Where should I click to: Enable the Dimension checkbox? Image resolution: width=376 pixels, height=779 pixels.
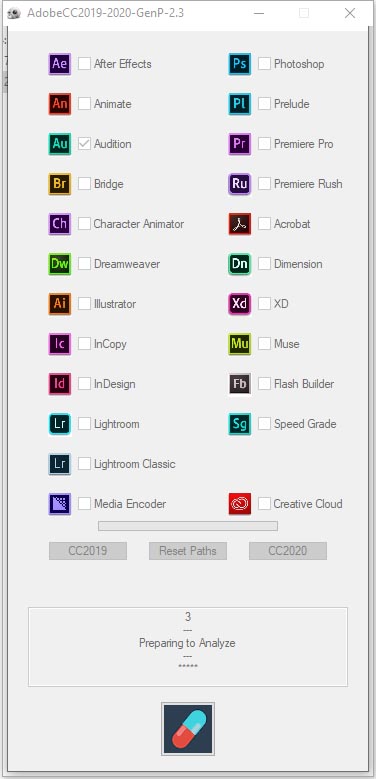click(x=265, y=263)
